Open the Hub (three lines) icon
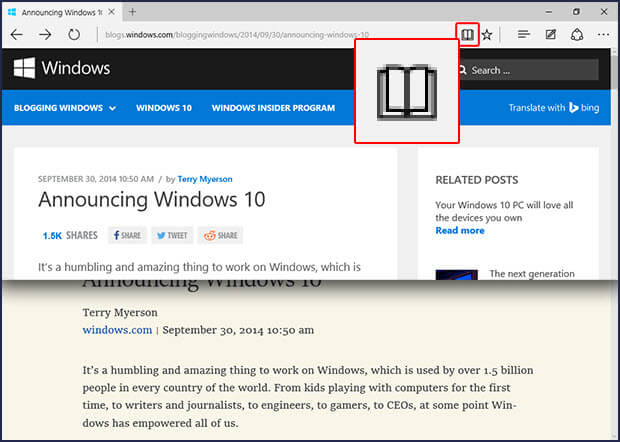Image resolution: width=620 pixels, height=442 pixels. coord(524,35)
